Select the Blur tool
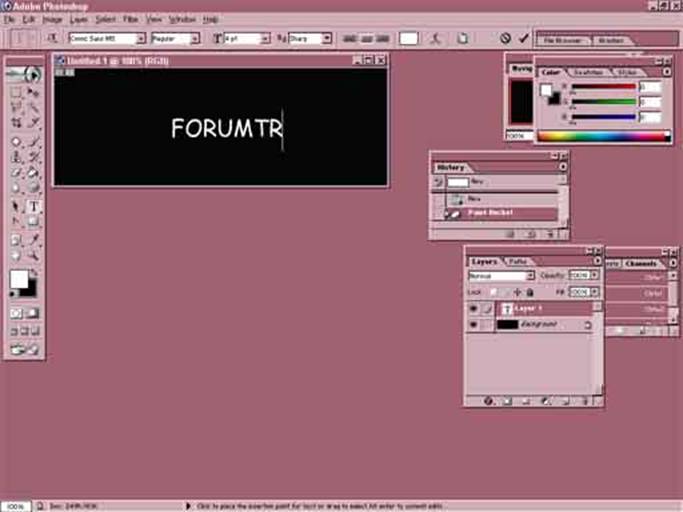The width and height of the screenshot is (683, 512). 16,188
